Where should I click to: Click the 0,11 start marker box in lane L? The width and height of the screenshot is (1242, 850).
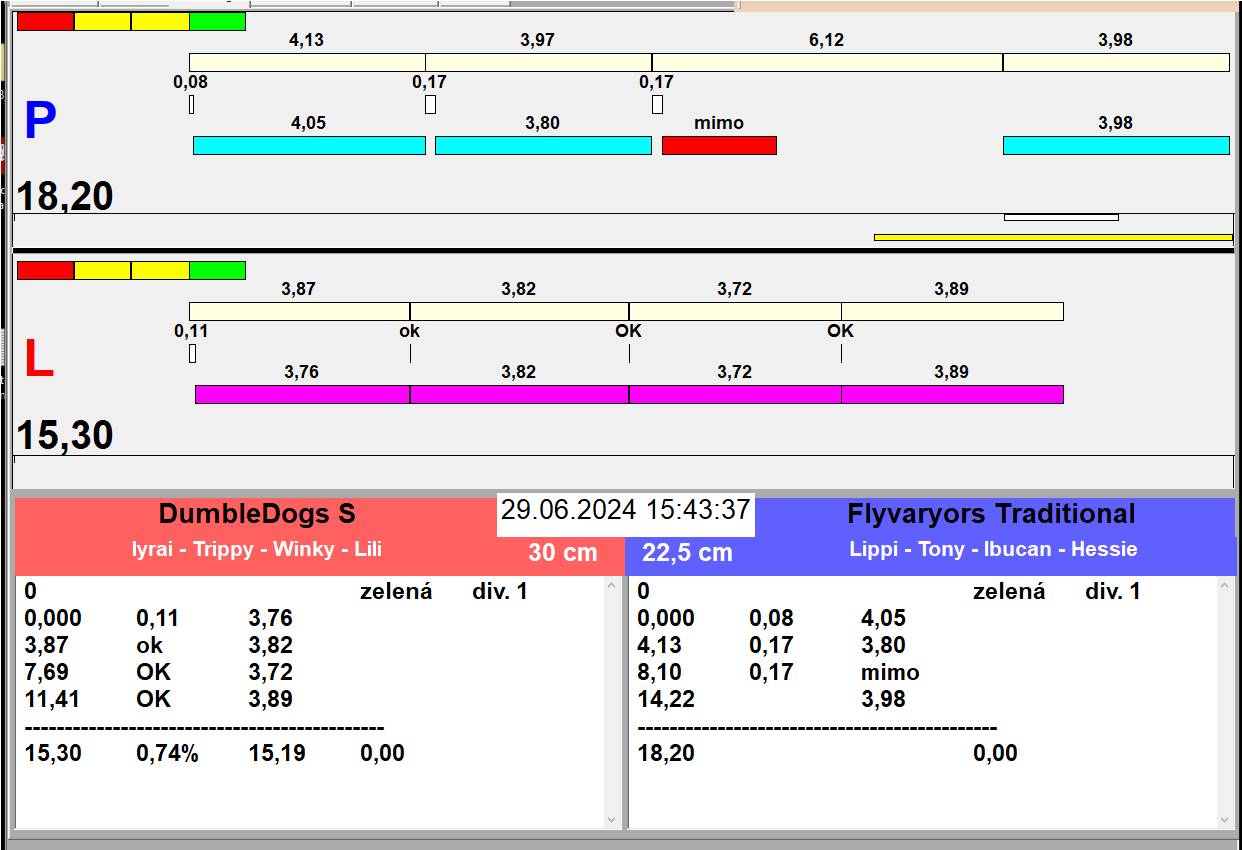coord(192,353)
